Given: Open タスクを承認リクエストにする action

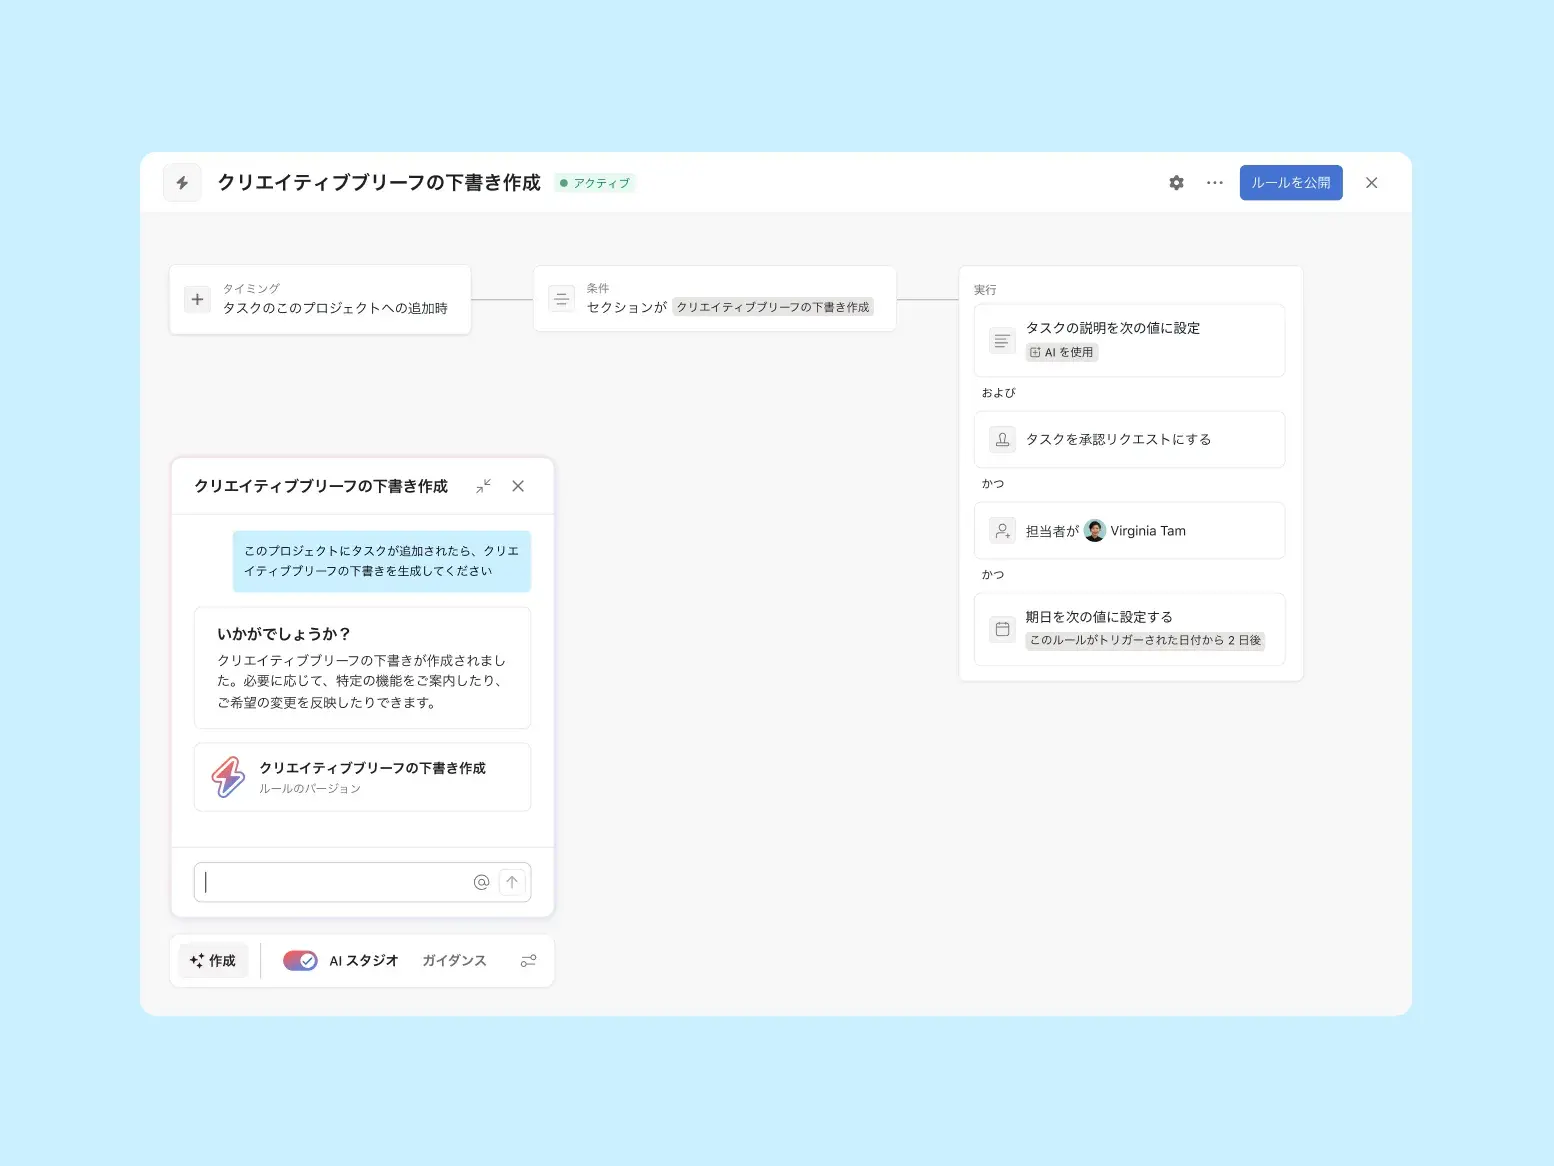Looking at the screenshot, I should (1129, 439).
